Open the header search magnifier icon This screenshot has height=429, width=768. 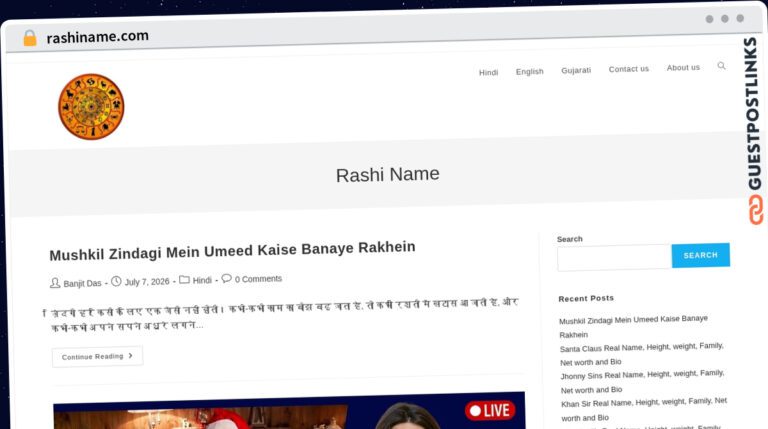(721, 66)
